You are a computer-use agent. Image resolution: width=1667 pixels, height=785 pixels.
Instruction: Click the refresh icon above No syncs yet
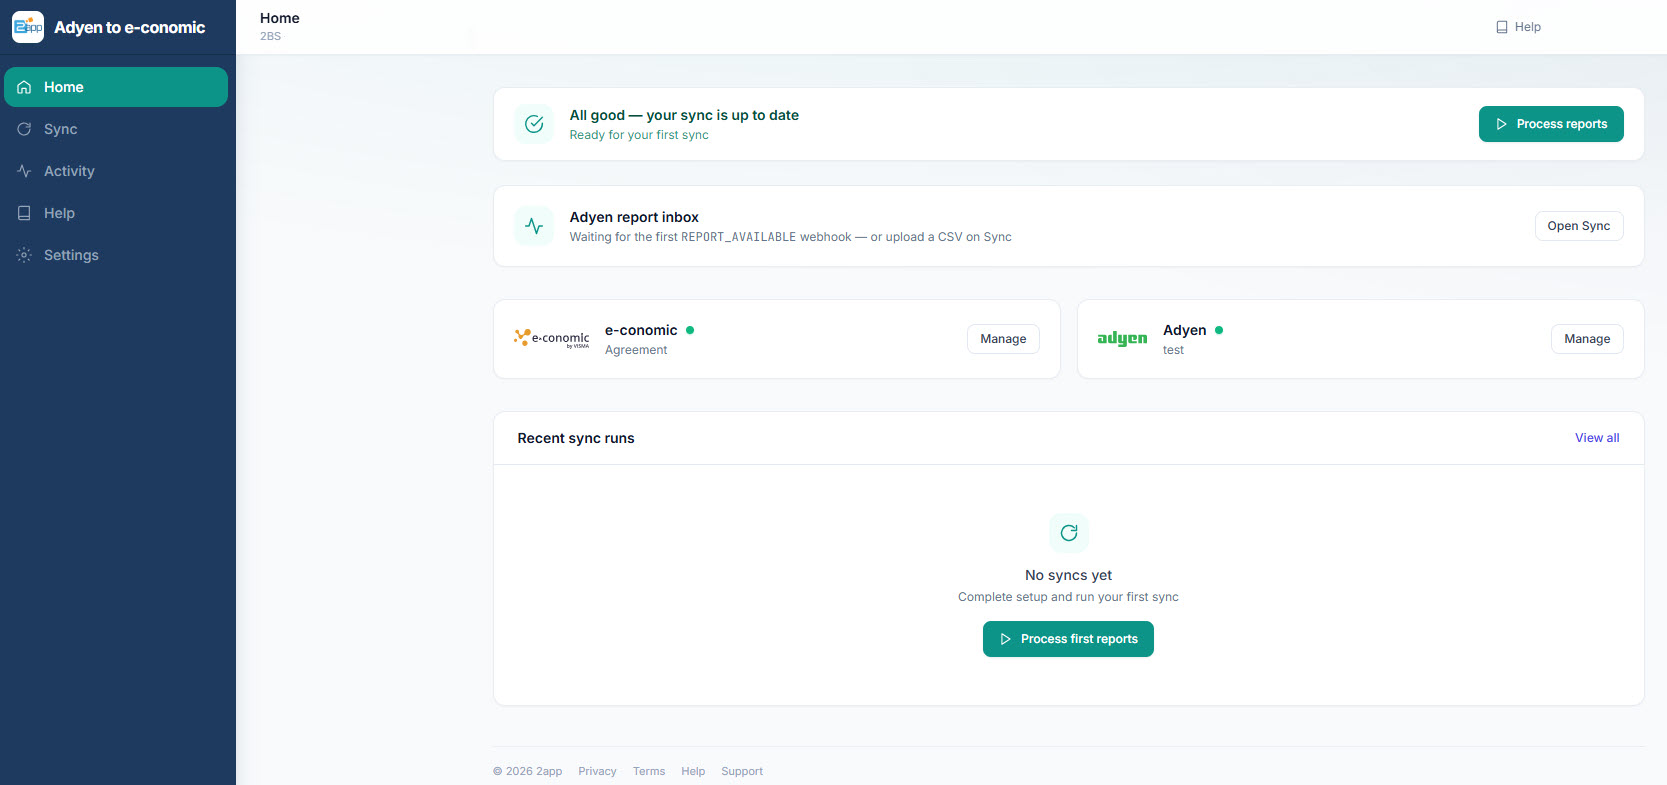1069,533
